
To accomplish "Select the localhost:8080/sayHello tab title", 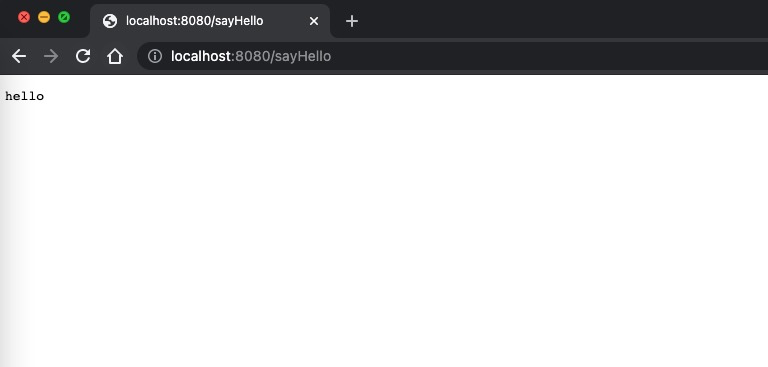I will [194, 21].
